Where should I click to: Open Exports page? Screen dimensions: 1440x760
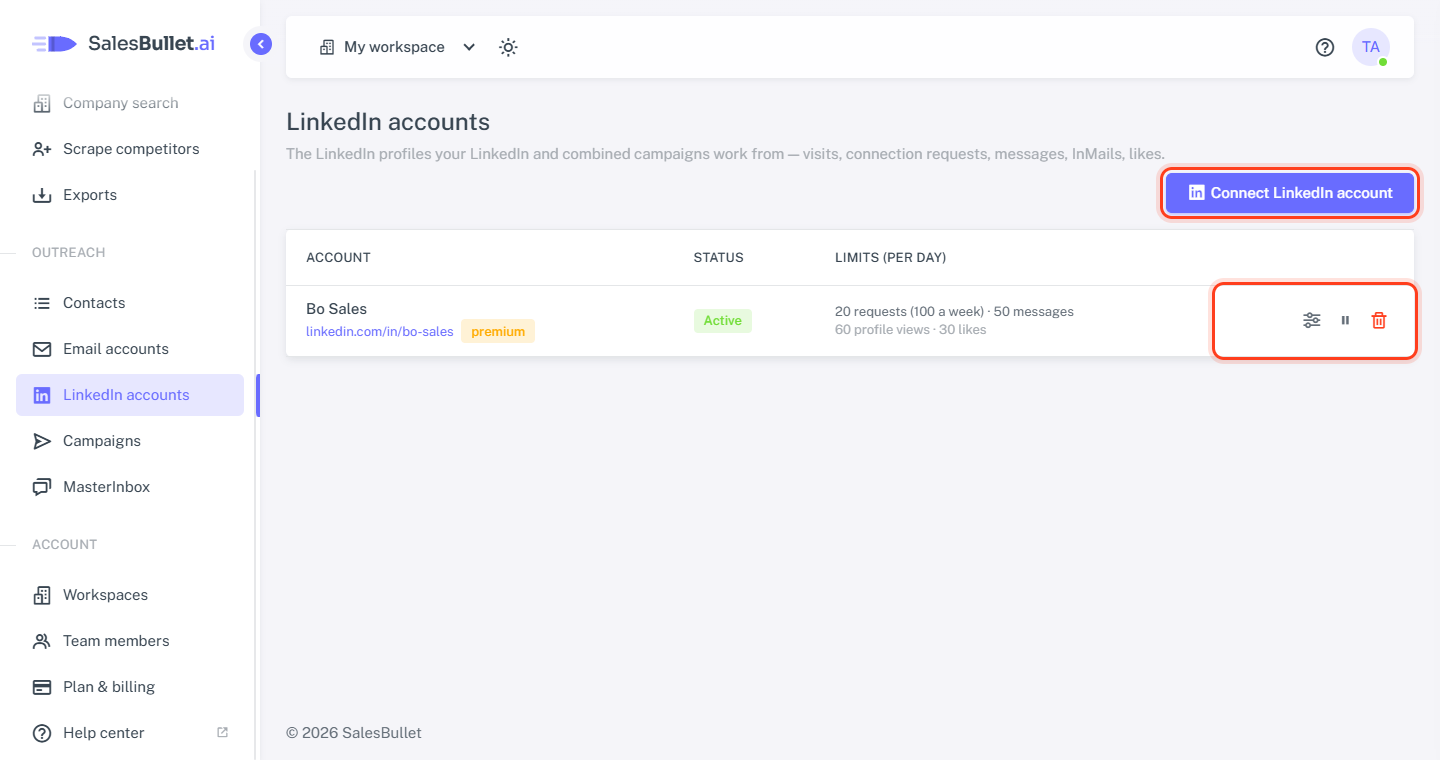(x=130, y=195)
